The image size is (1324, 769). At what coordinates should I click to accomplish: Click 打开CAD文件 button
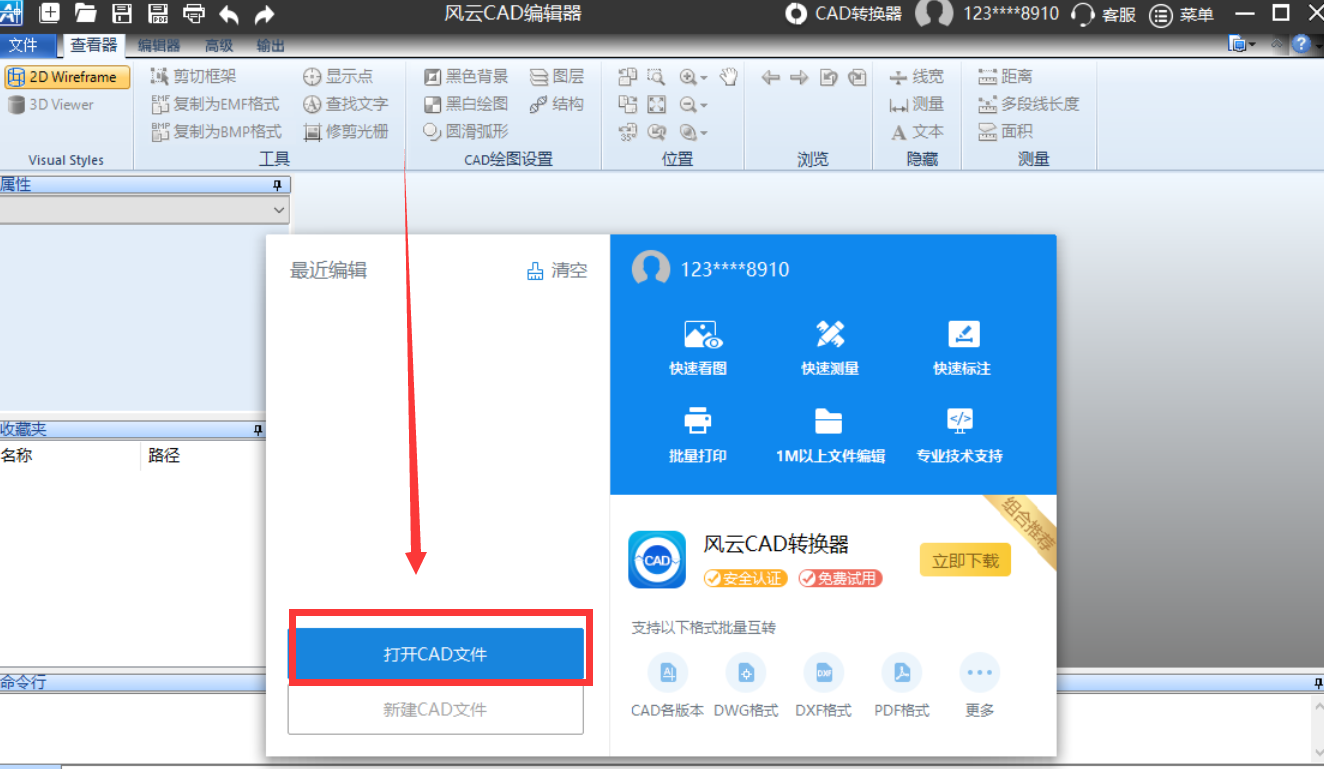[436, 654]
